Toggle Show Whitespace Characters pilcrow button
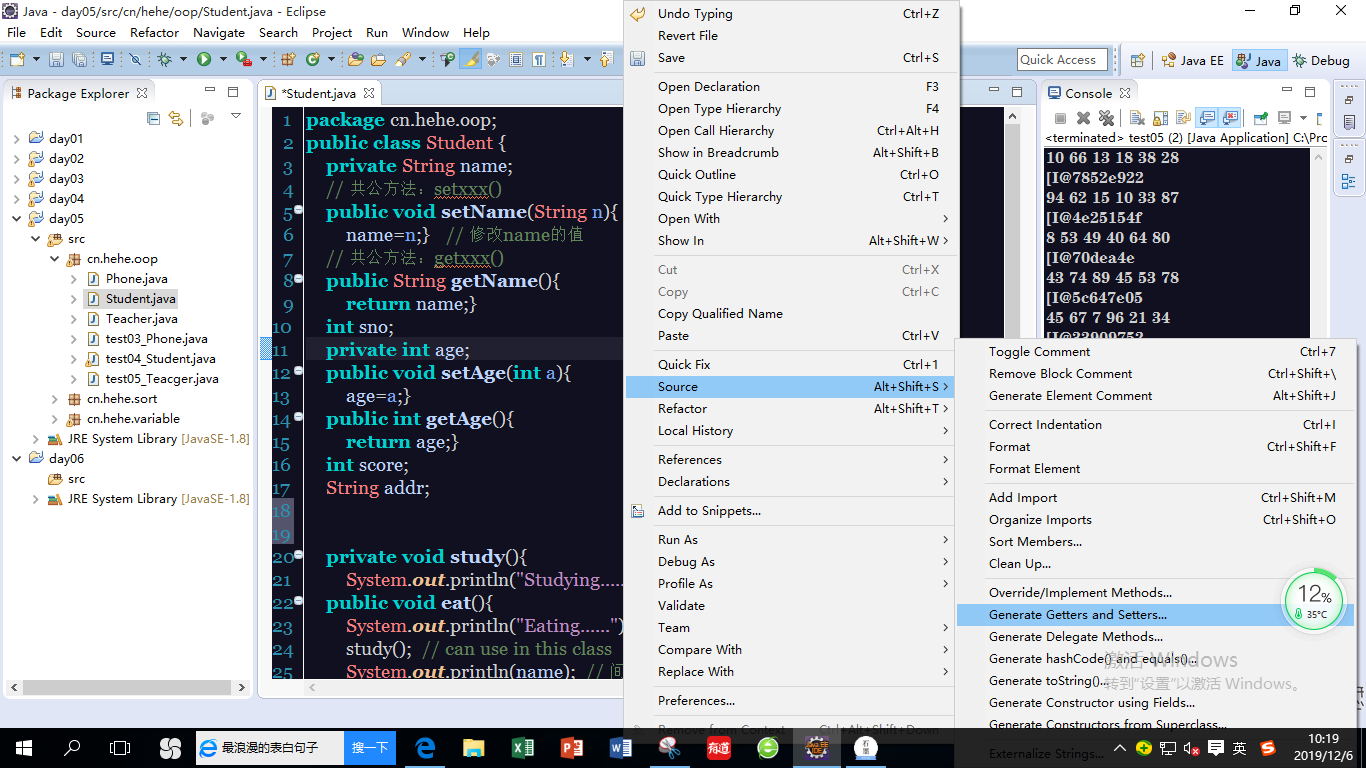The image size is (1366, 768). [539, 60]
